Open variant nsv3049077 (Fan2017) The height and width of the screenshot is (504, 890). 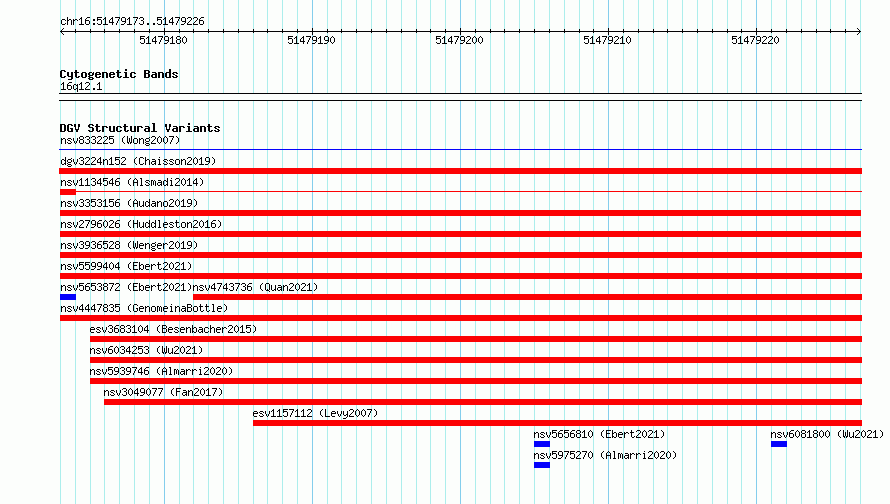[163, 392]
